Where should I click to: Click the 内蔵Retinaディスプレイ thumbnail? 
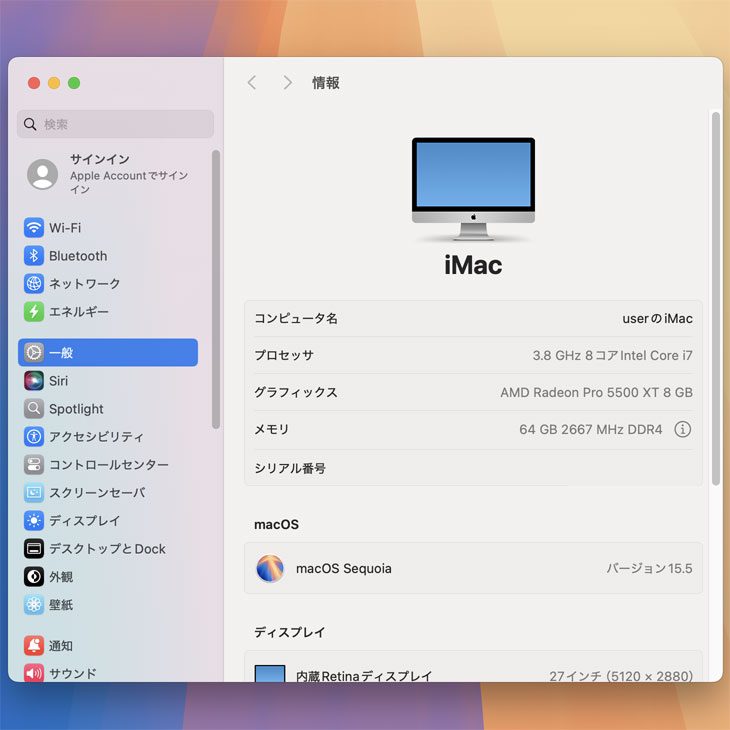click(x=270, y=674)
